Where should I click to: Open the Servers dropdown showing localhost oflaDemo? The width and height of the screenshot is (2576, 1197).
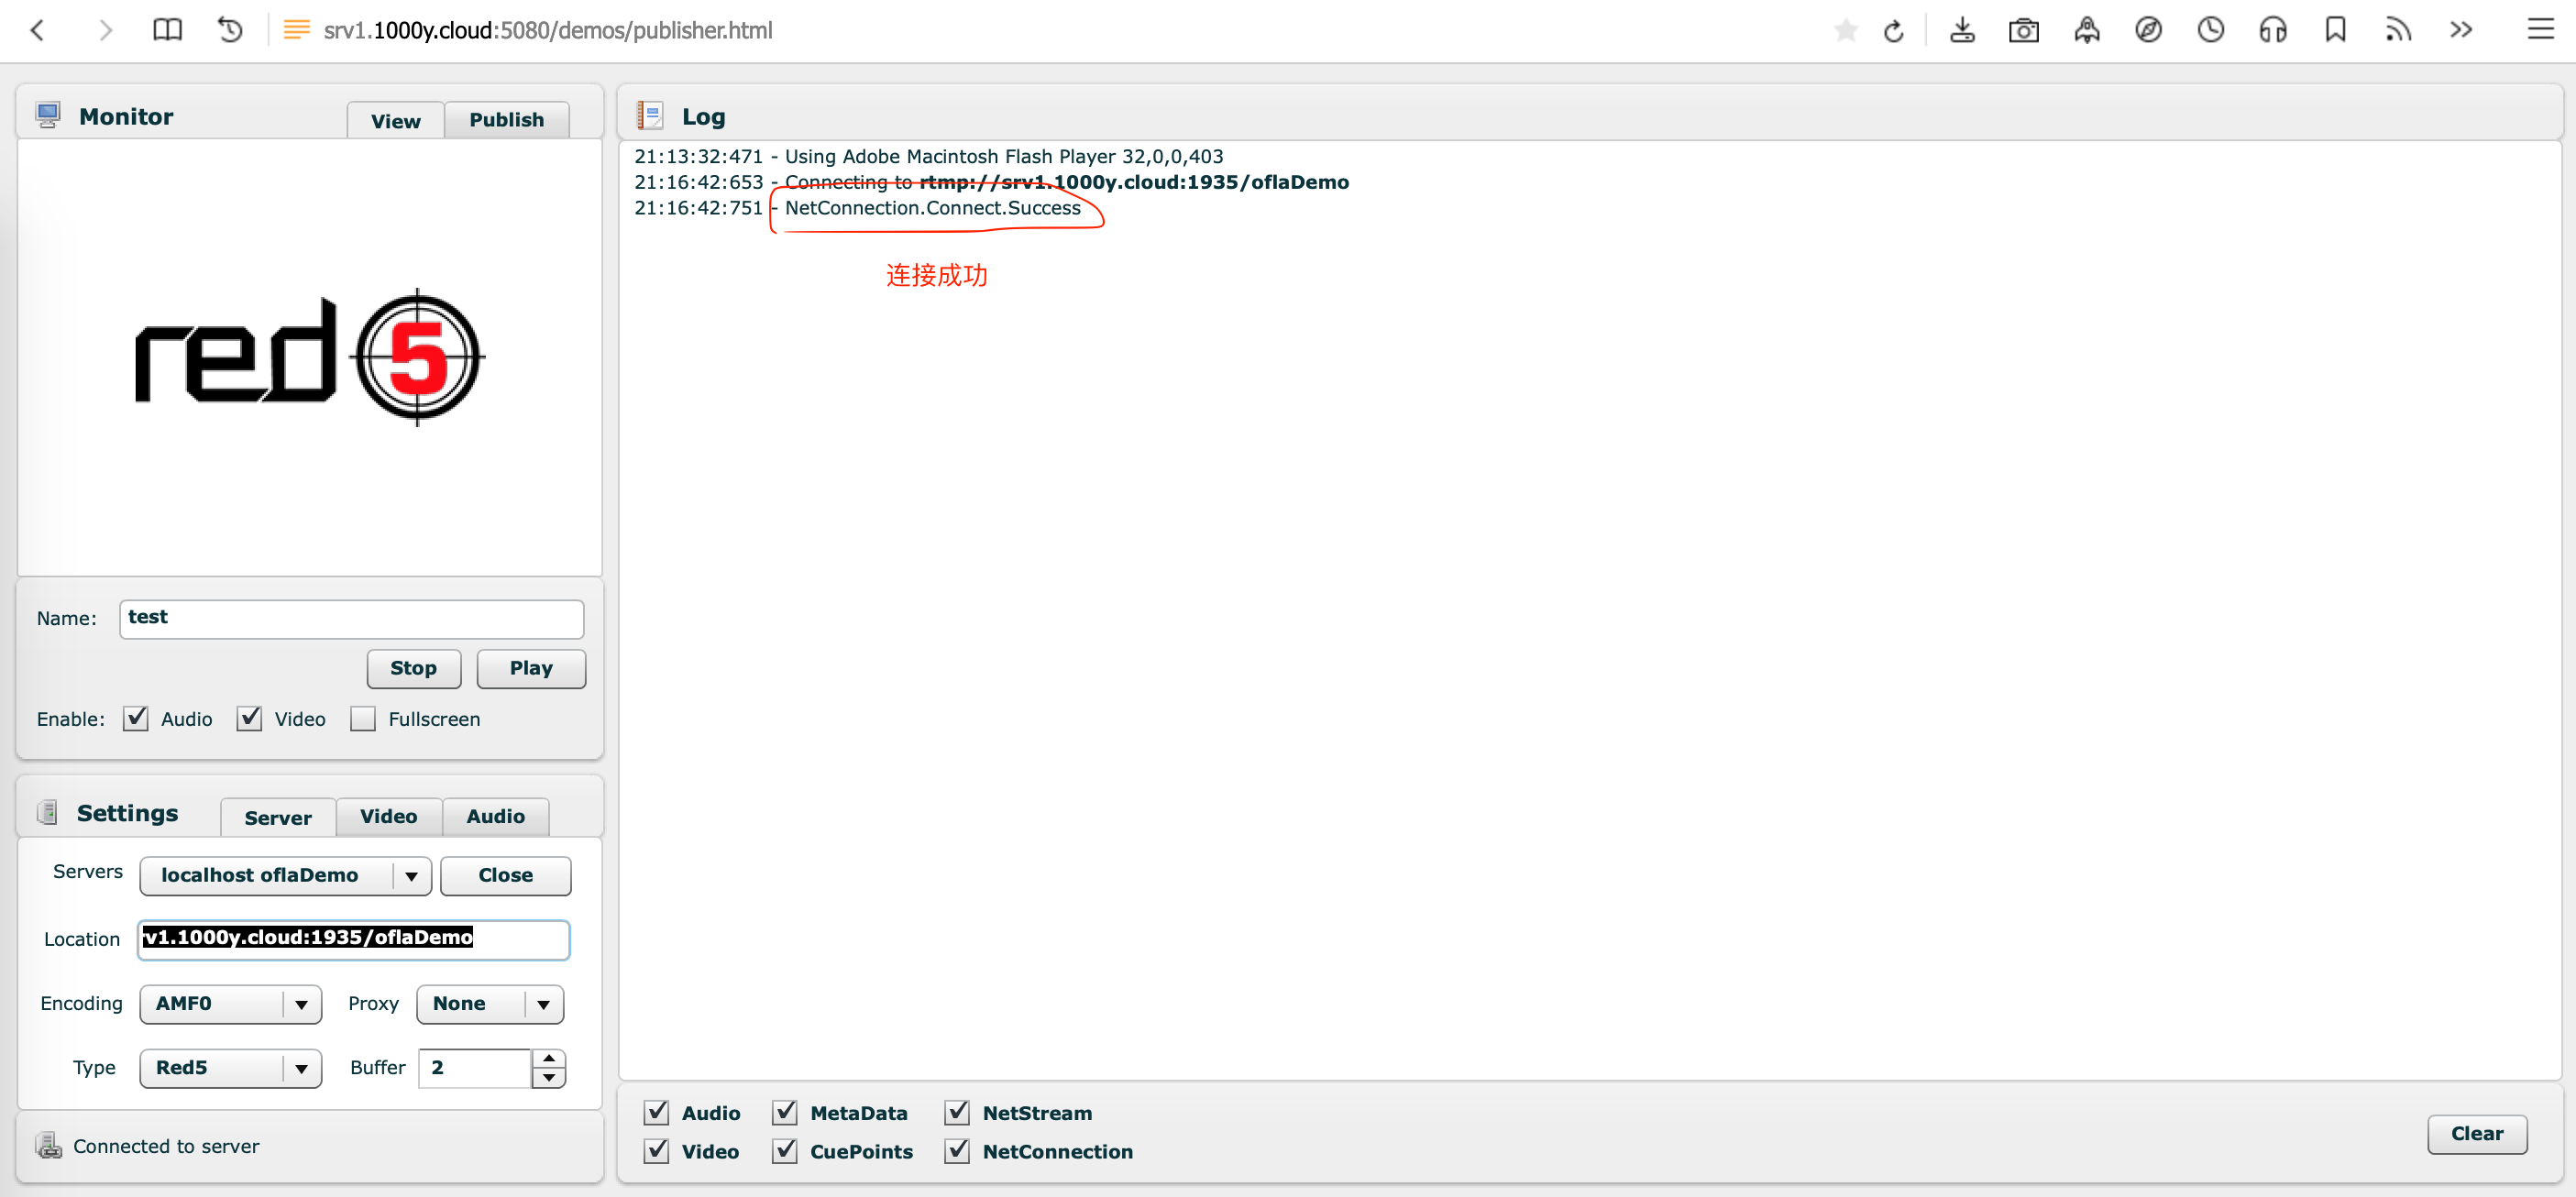pyautogui.click(x=285, y=875)
